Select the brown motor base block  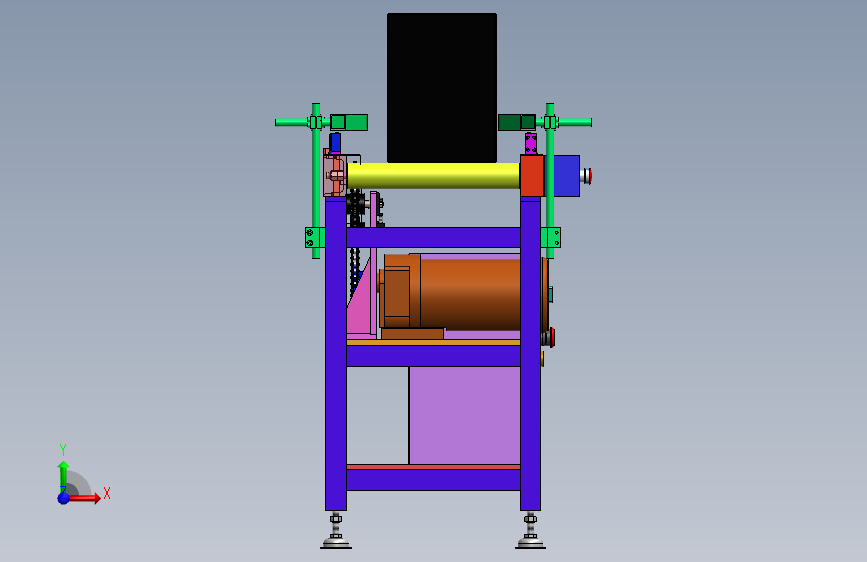point(412,334)
